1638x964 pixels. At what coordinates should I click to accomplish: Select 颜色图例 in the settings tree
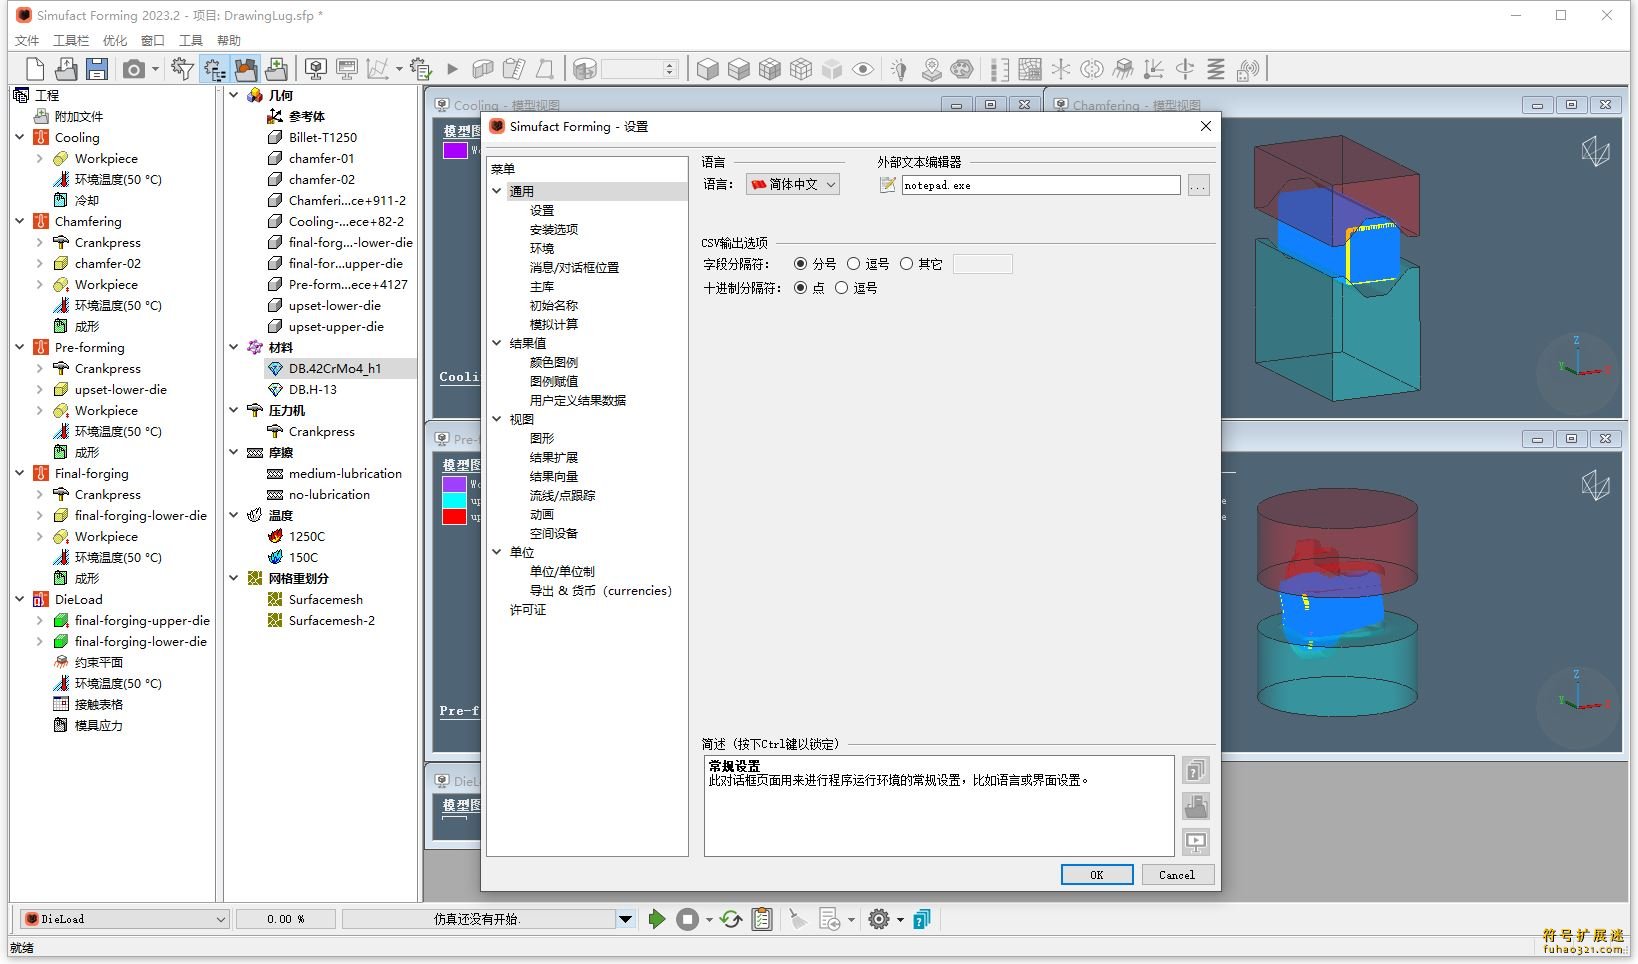tap(554, 362)
